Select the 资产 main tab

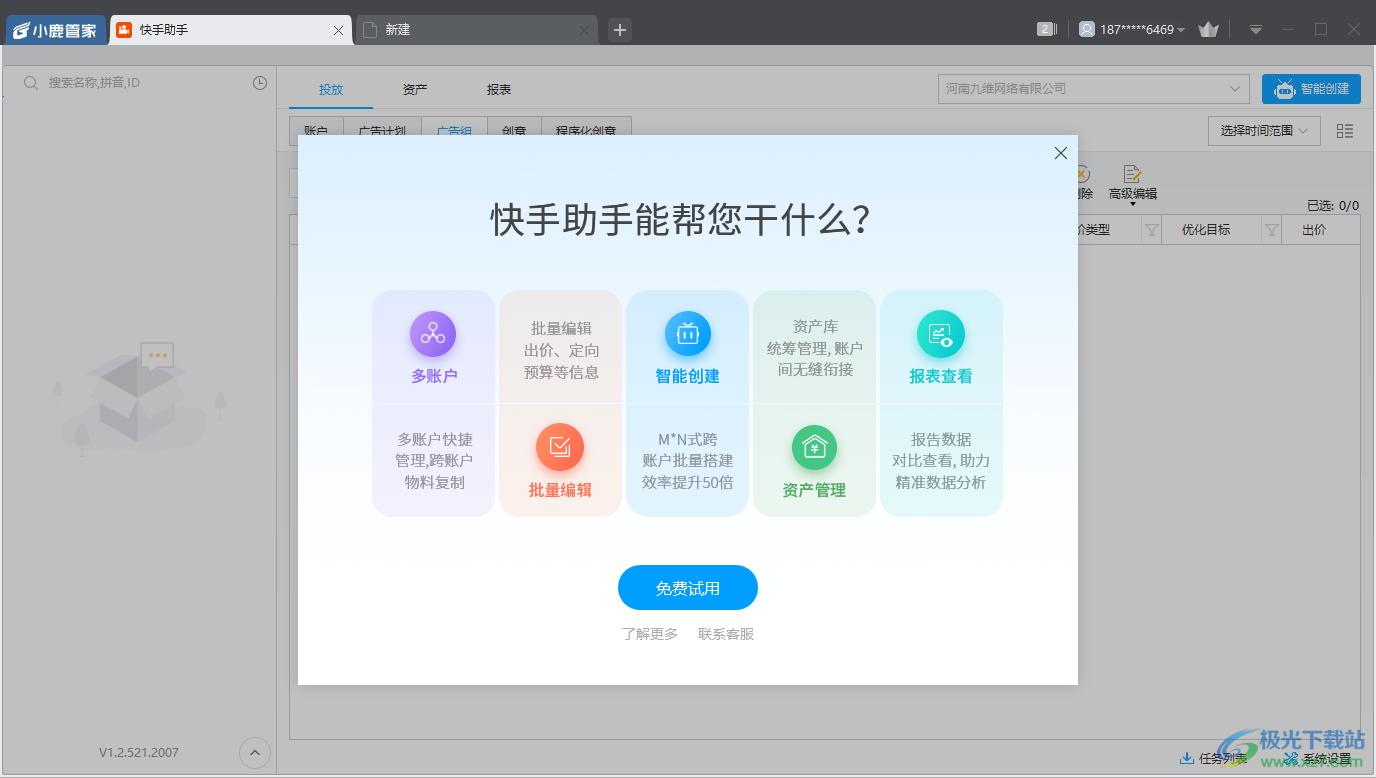point(415,89)
